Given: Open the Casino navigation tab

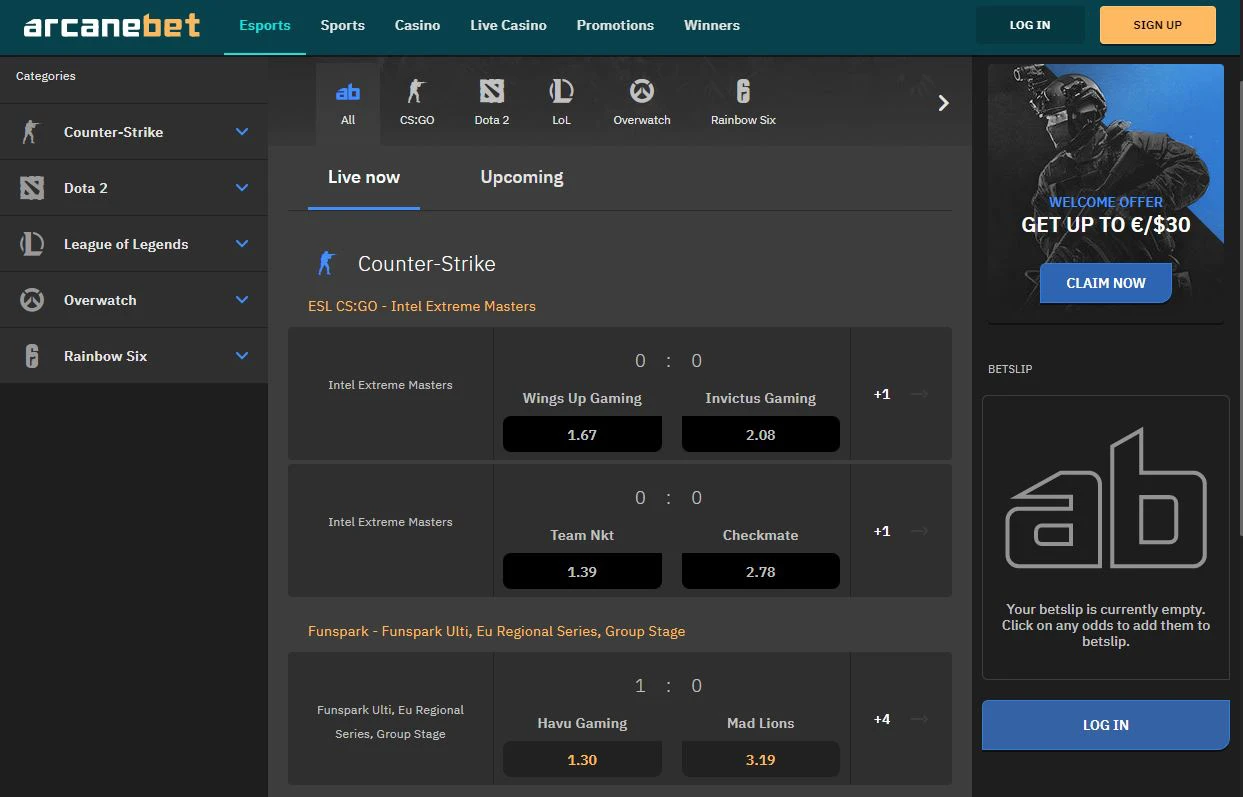Looking at the screenshot, I should 418,25.
